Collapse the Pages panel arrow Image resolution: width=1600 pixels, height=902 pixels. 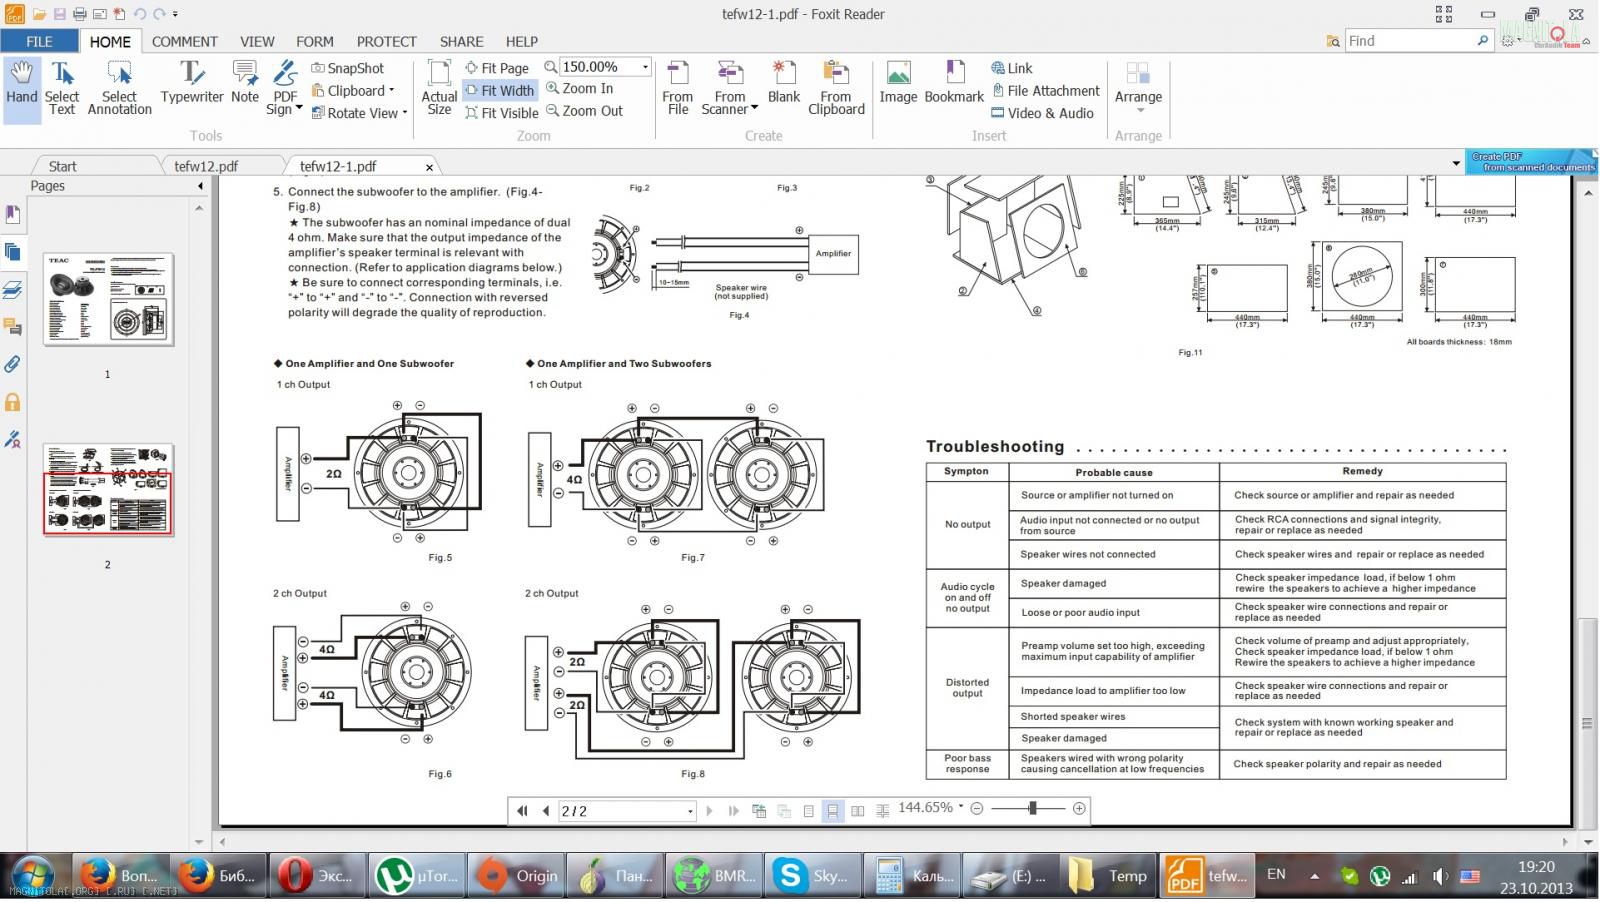click(200, 186)
